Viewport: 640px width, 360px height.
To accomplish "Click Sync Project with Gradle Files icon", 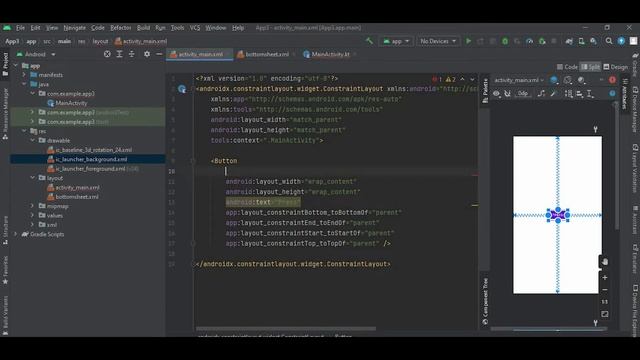I will [x=569, y=41].
